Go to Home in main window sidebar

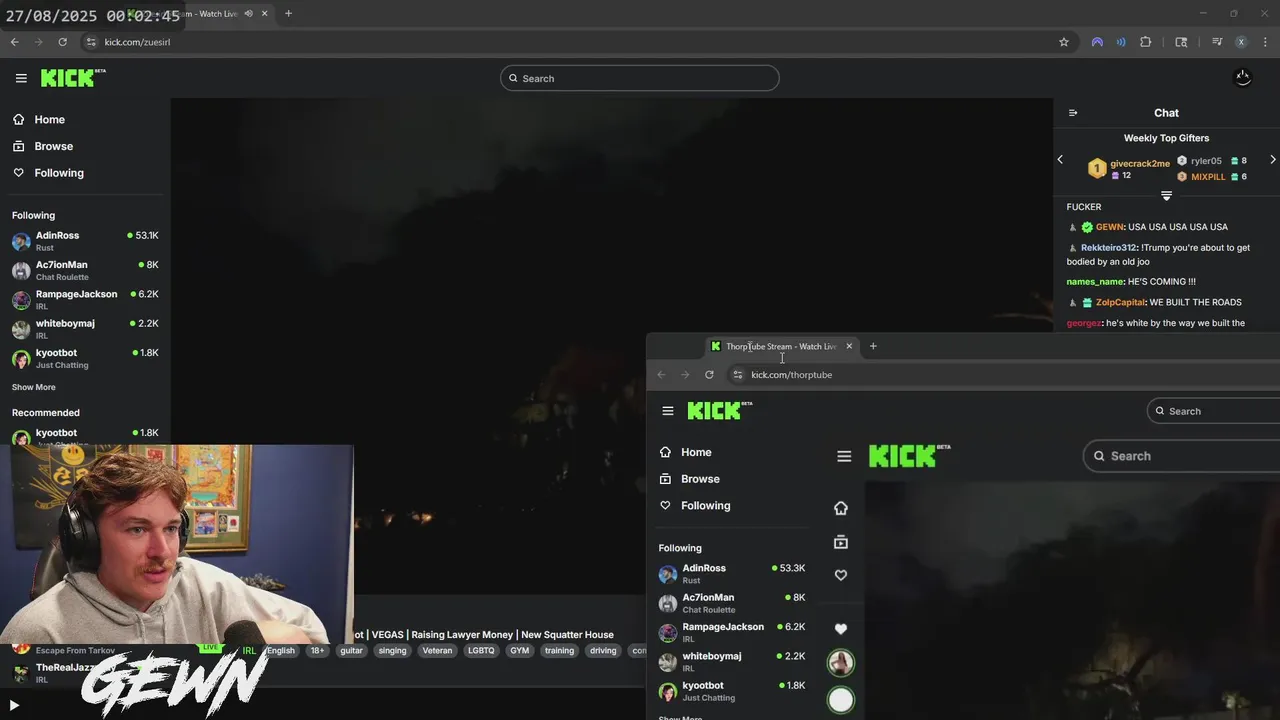[x=39, y=119]
